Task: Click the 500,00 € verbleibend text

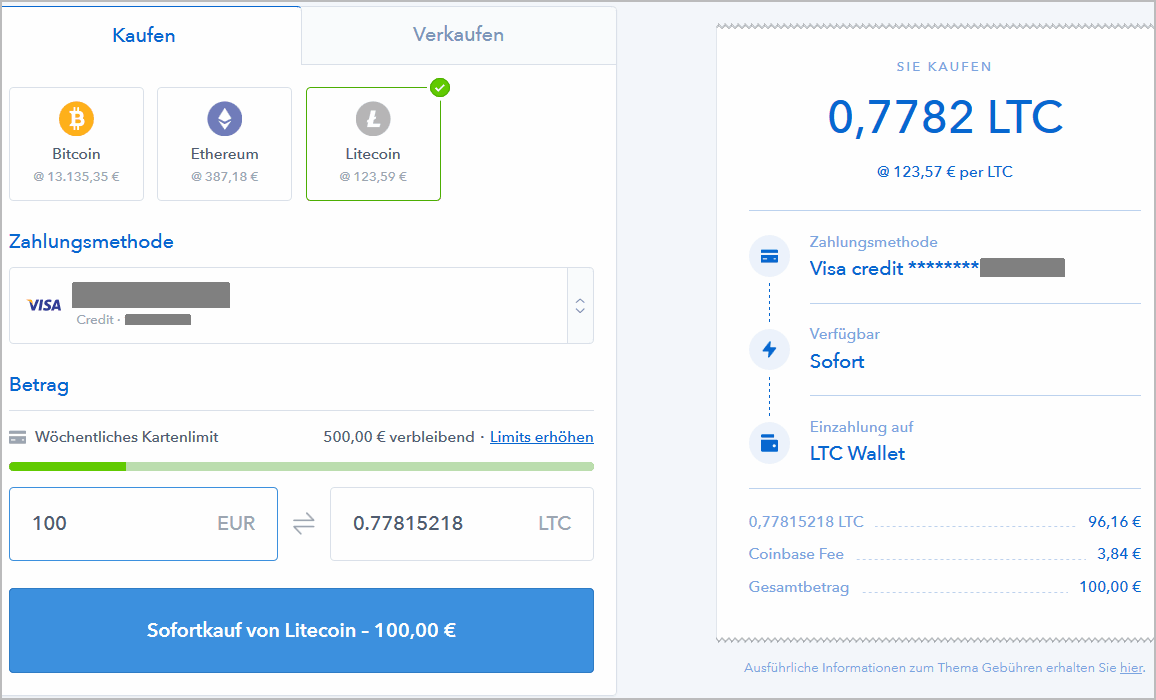Action: tap(399, 437)
